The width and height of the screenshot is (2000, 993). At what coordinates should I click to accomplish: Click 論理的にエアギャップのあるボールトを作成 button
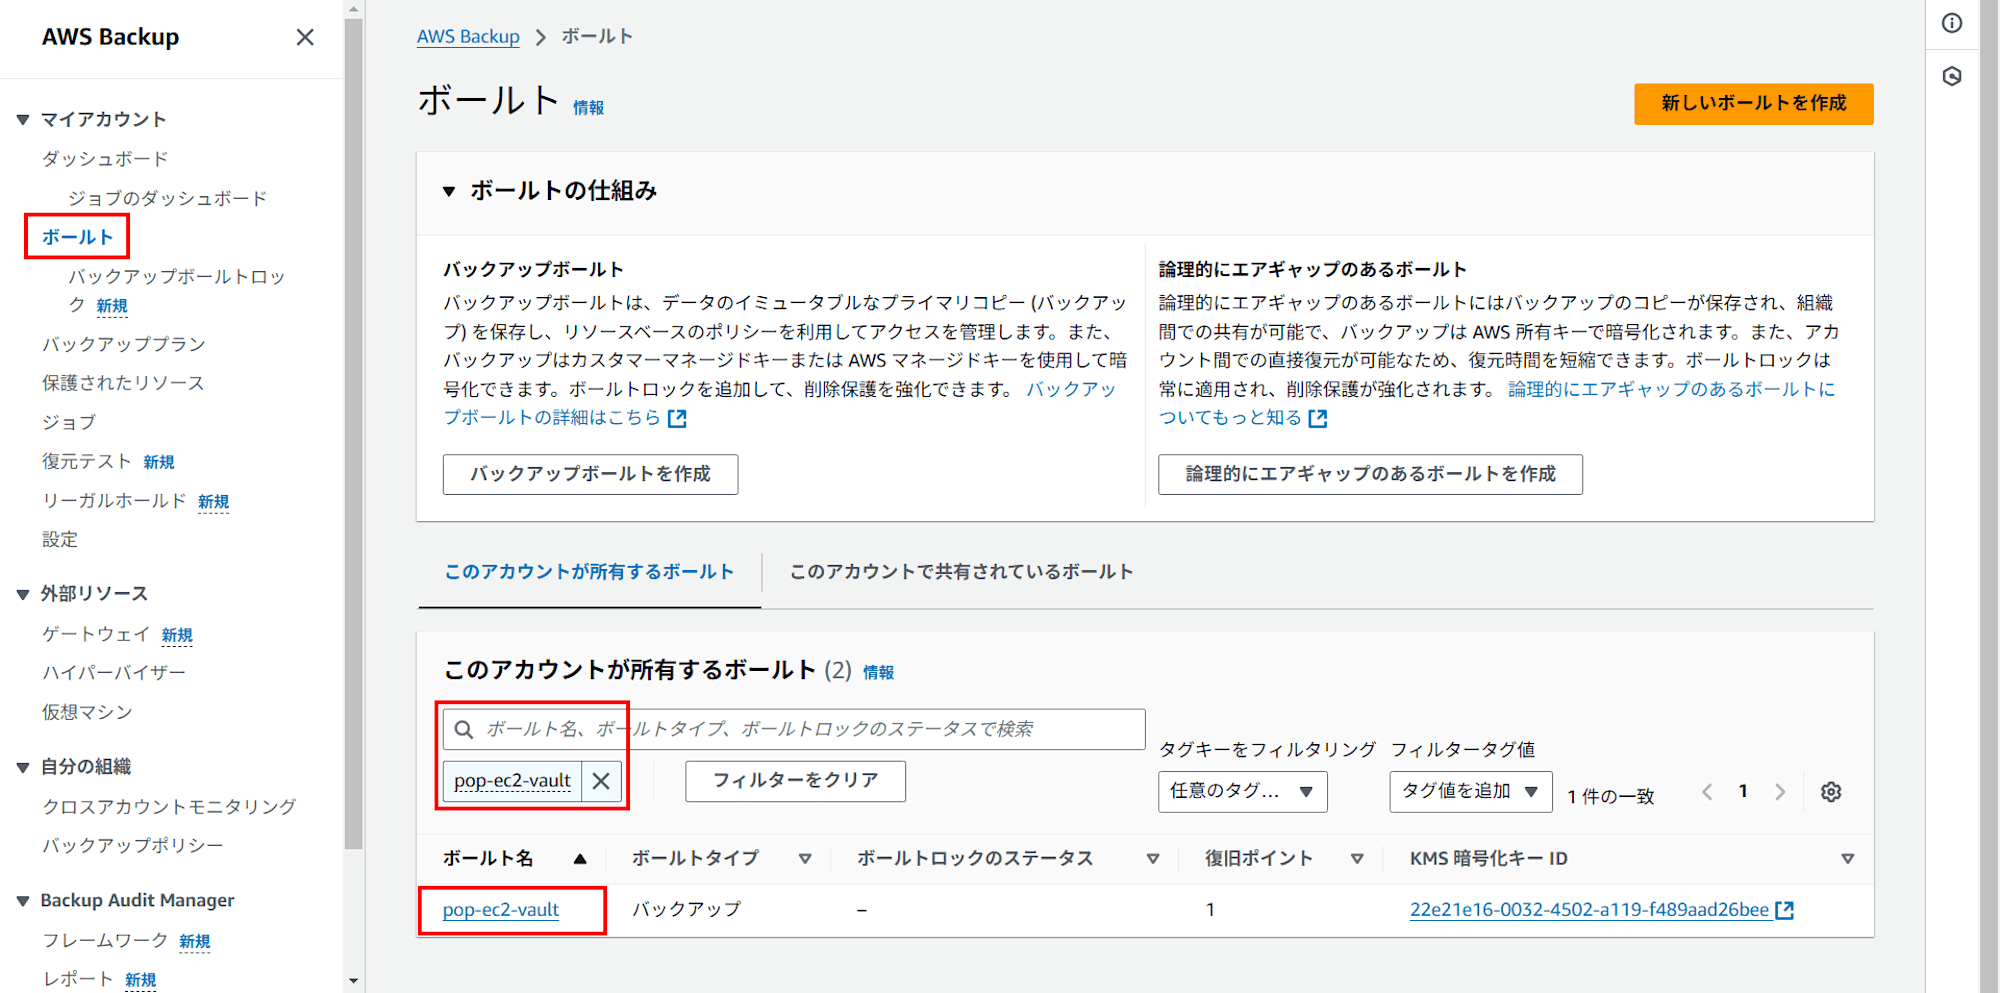click(x=1370, y=474)
